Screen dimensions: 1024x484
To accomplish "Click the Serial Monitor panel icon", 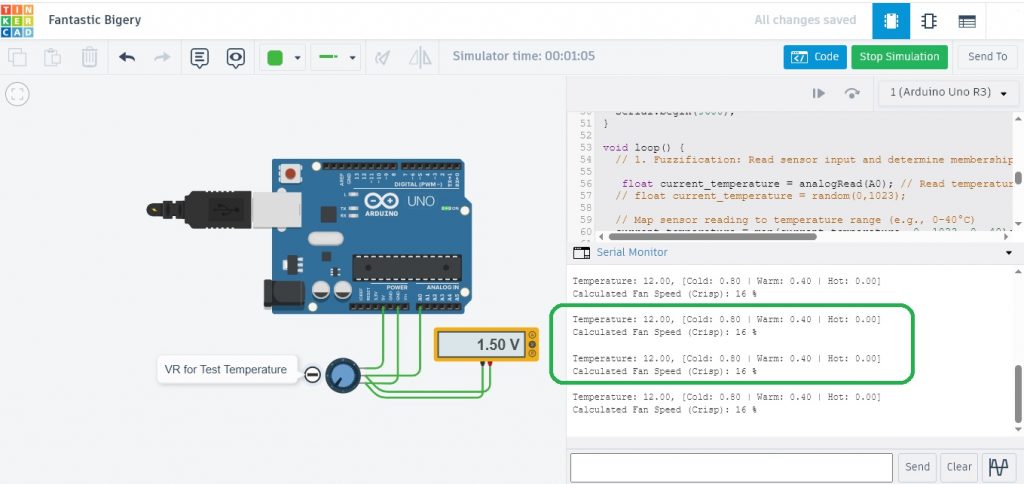I will pyautogui.click(x=581, y=253).
